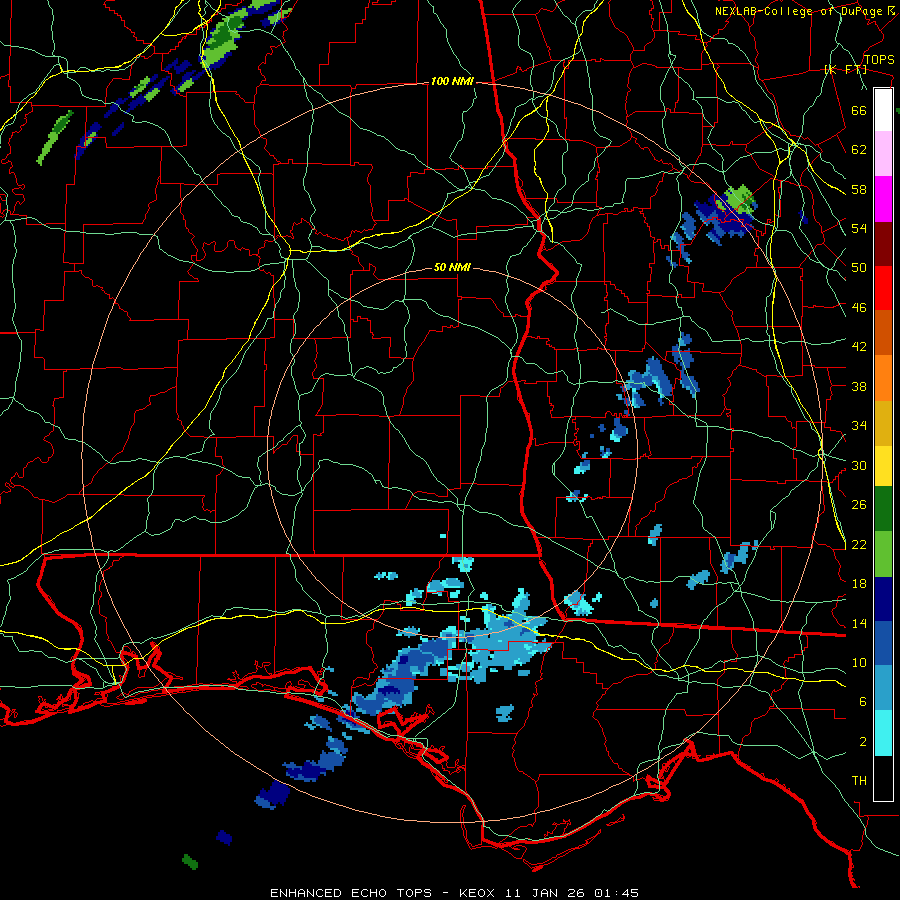900x900 pixels.
Task: Click the legend value "22"
Action: tap(859, 544)
